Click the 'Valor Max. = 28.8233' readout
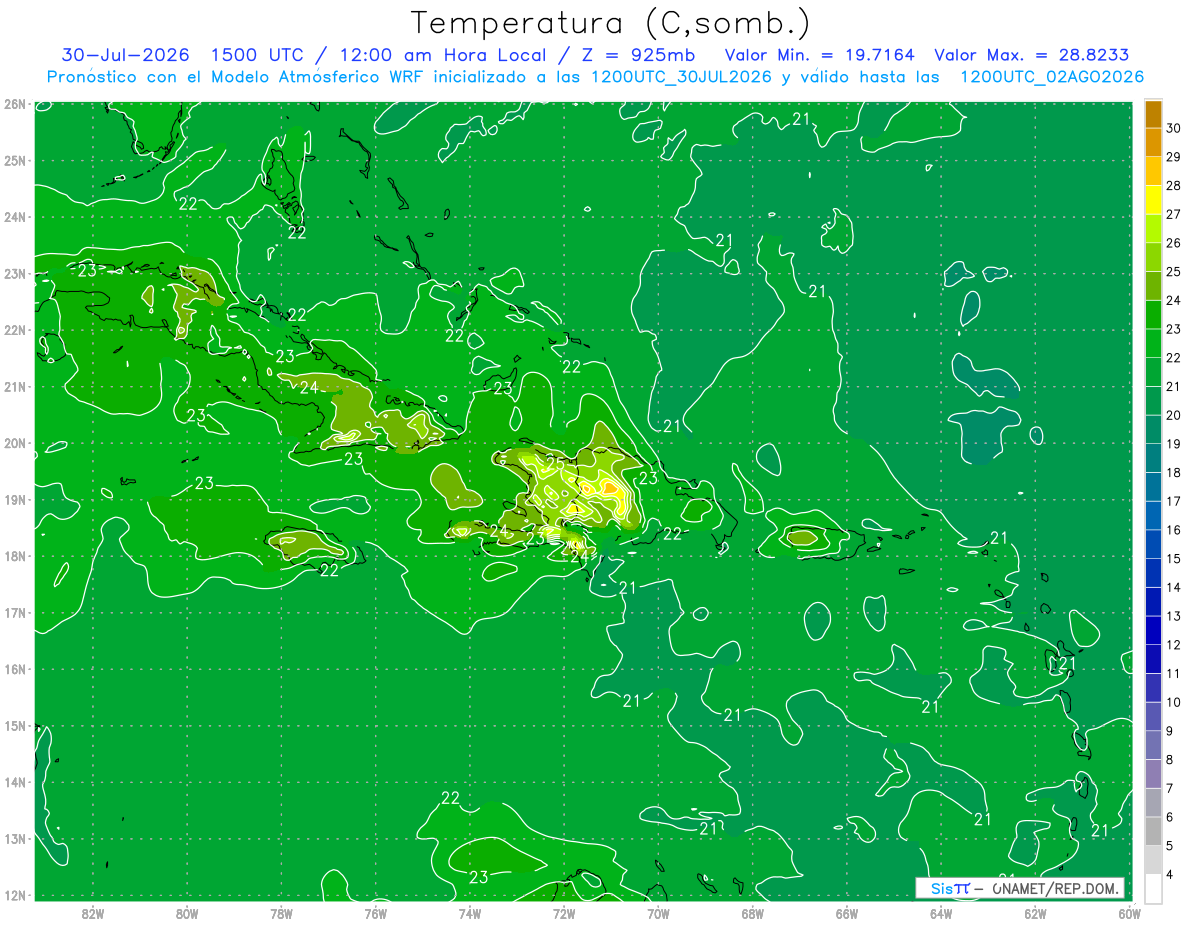This screenshot has width=1200, height=927. click(x=1032, y=55)
